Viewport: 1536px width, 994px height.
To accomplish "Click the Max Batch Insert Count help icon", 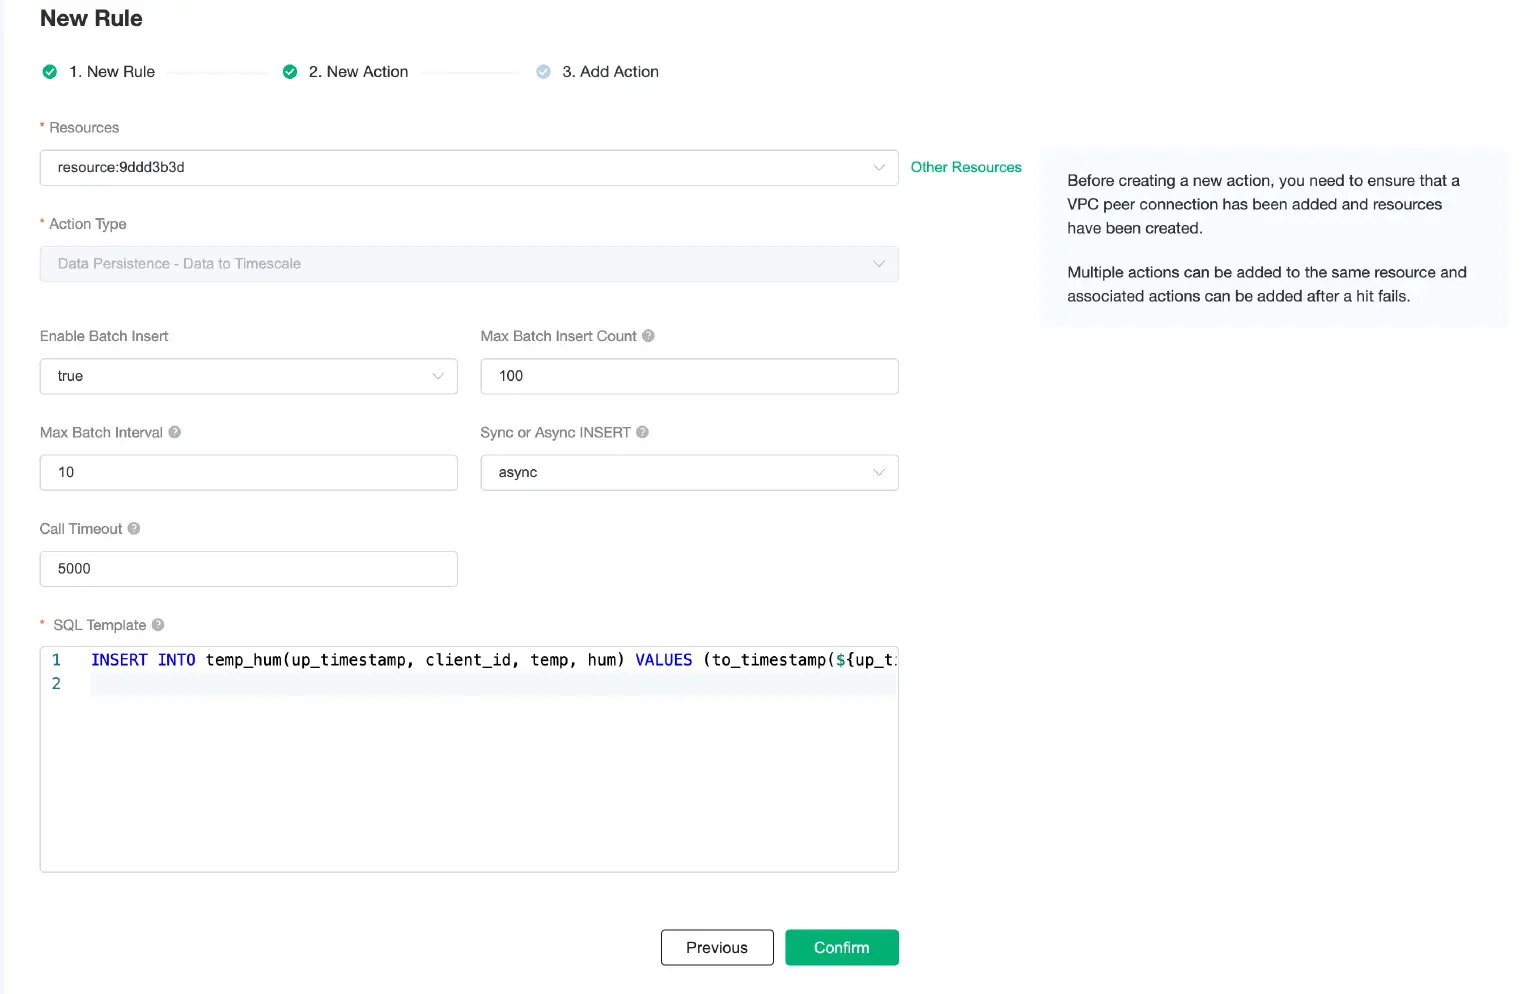I will point(648,336).
